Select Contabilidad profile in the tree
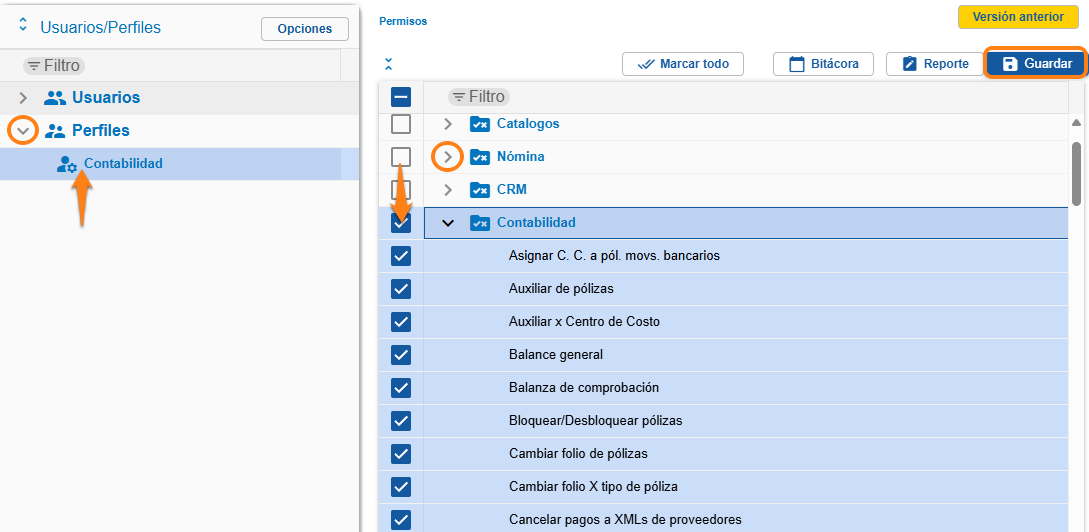The width and height of the screenshot is (1089, 532). (123, 164)
